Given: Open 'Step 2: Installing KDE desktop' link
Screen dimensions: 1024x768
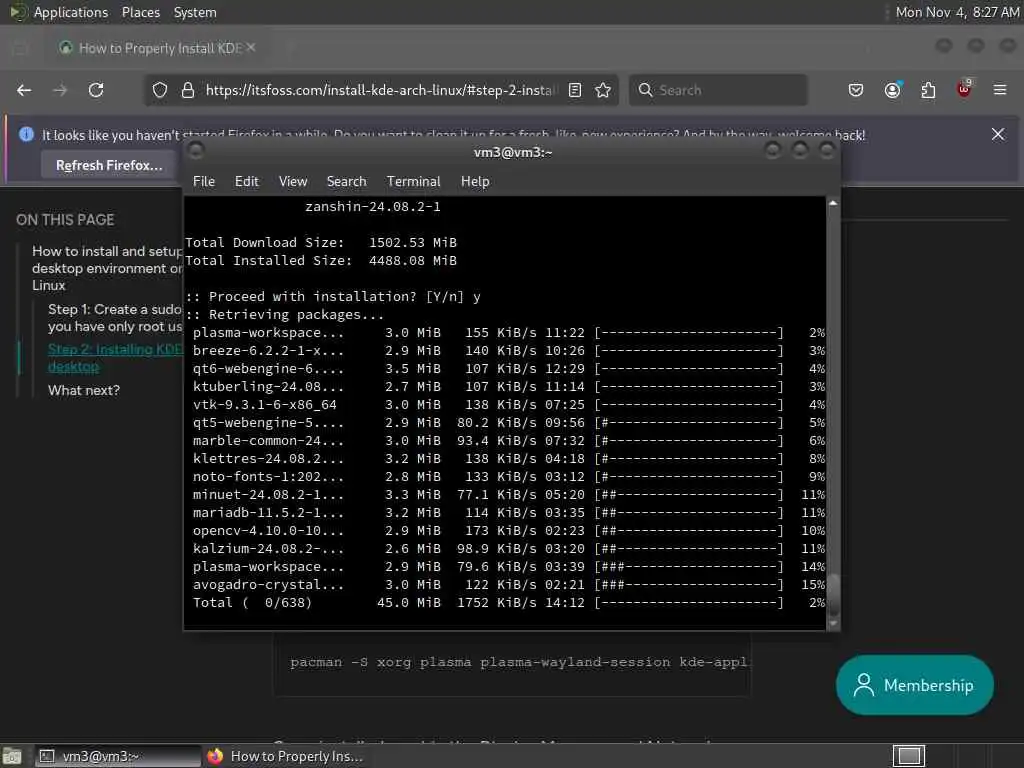Looking at the screenshot, I should (115, 358).
